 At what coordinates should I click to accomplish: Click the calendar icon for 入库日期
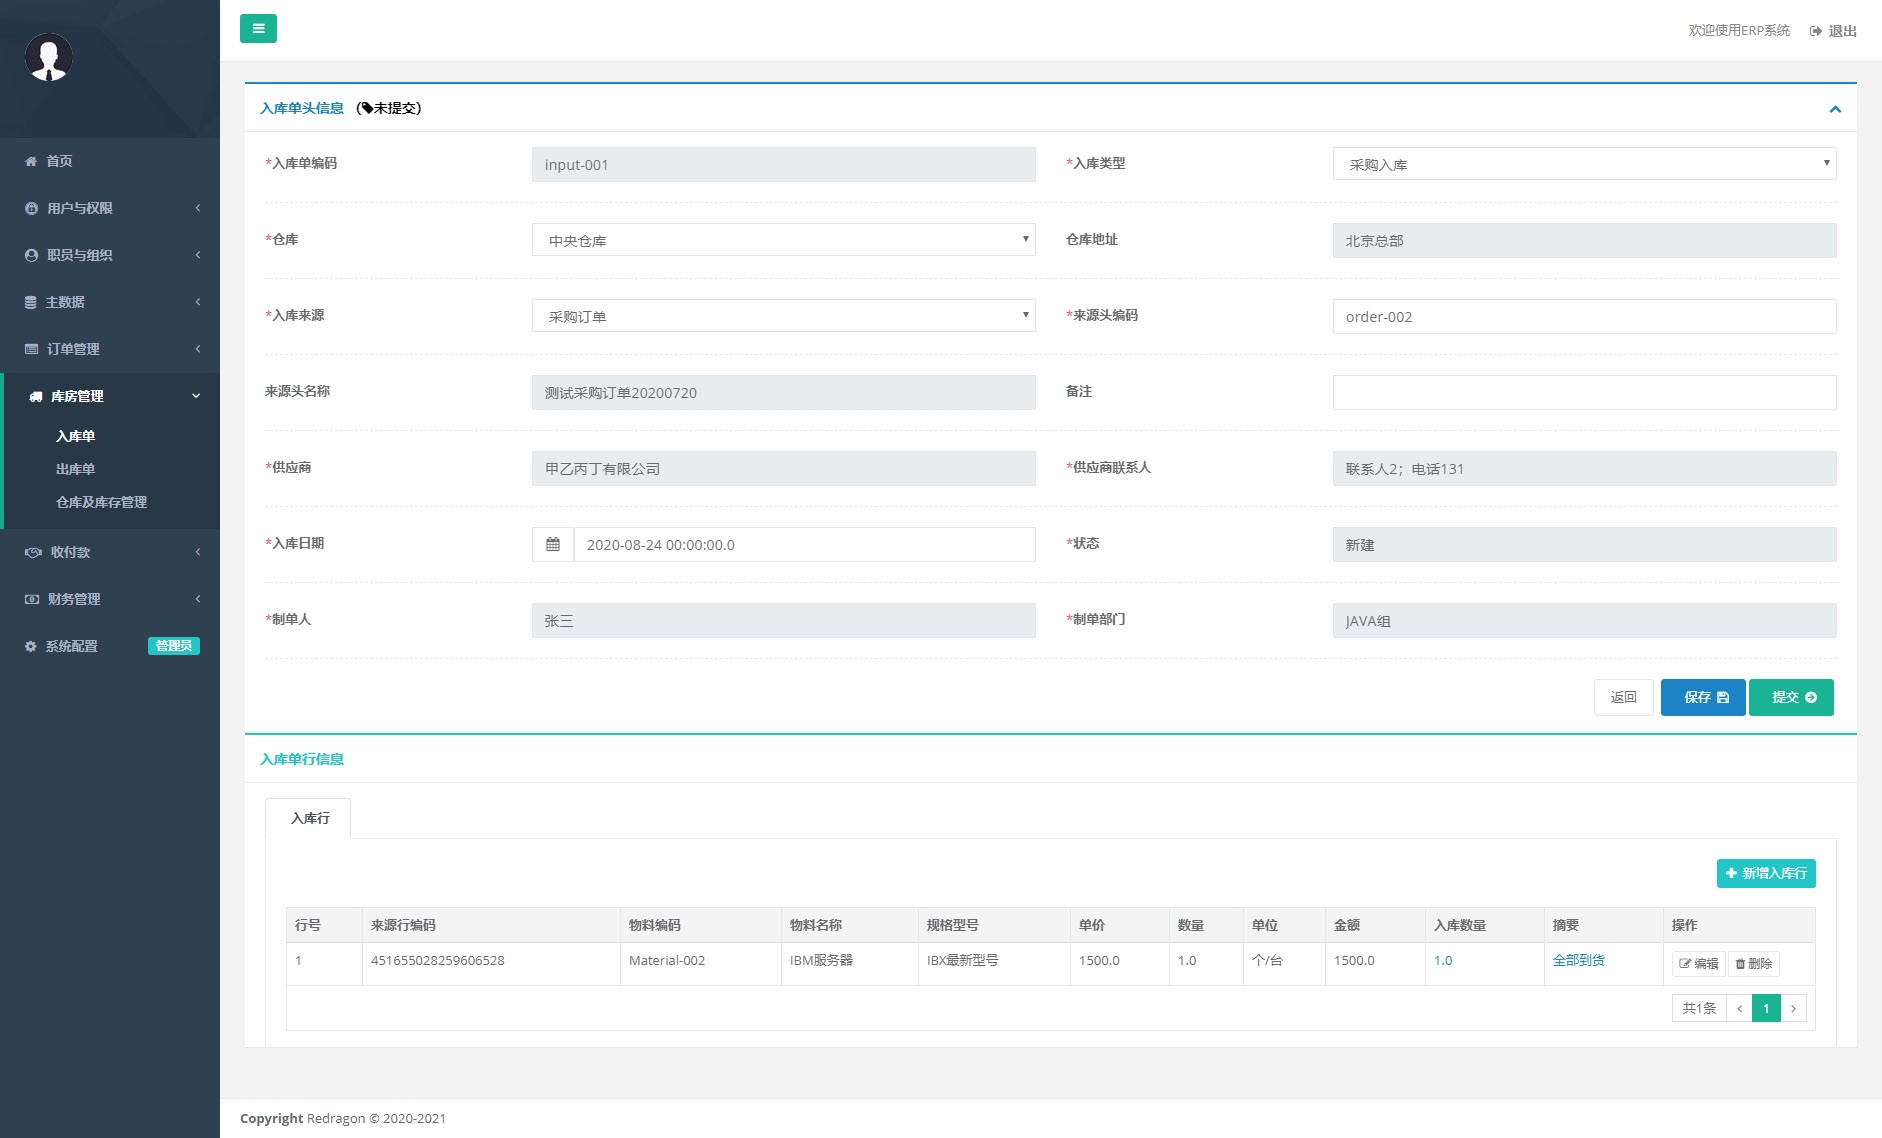pyautogui.click(x=553, y=544)
